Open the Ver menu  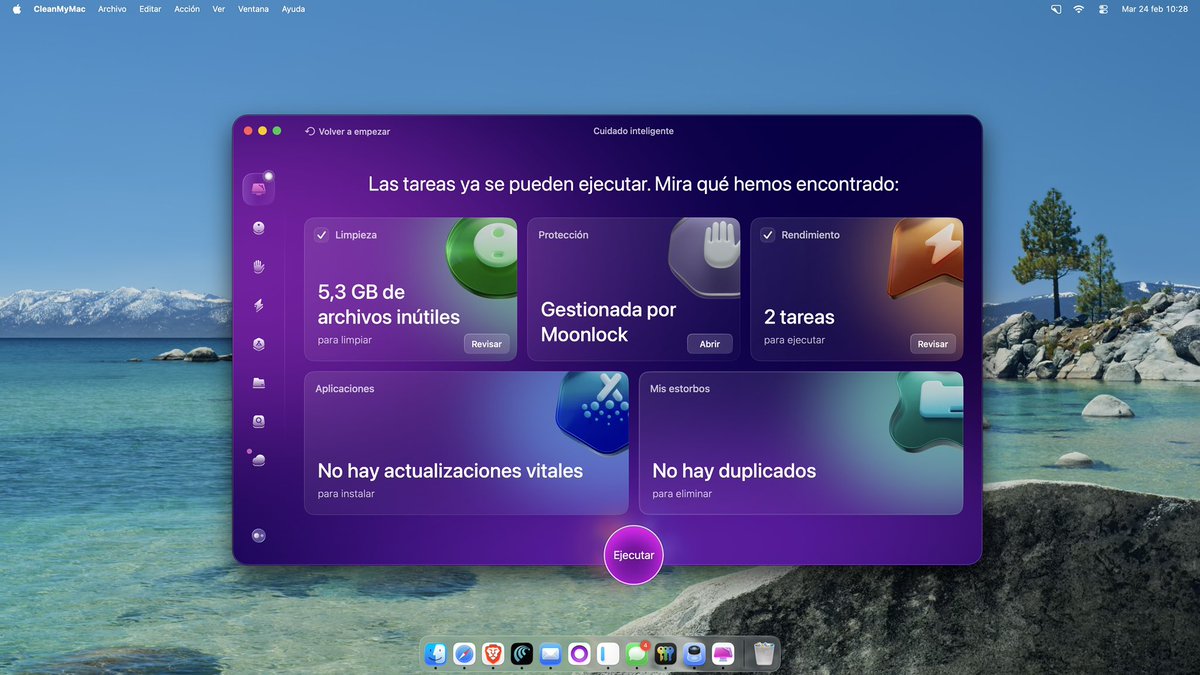point(219,9)
